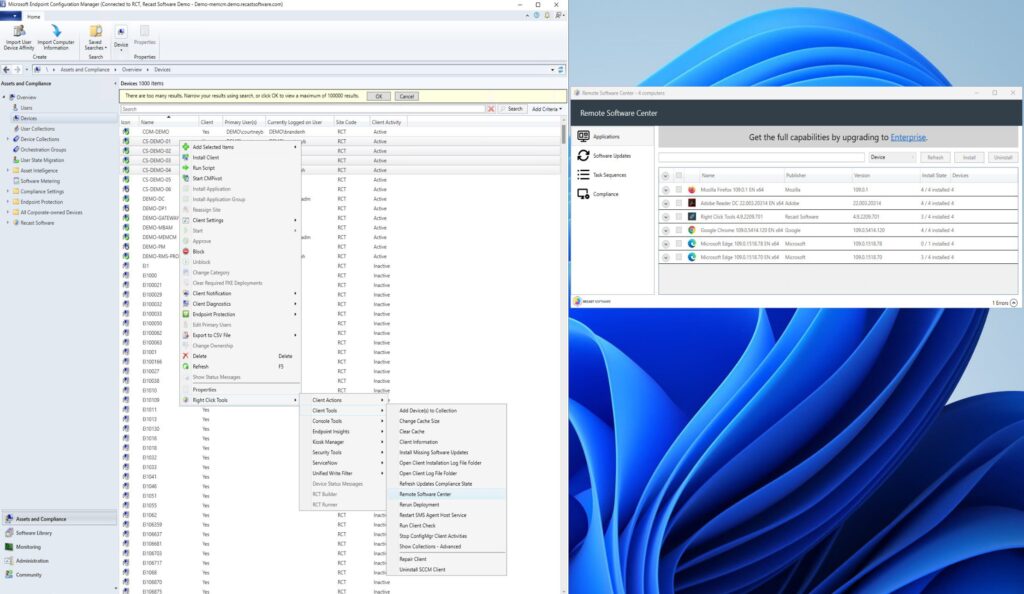Open the Device scope dropdown
The width and height of the screenshot is (1024, 594).
pyautogui.click(x=892, y=157)
